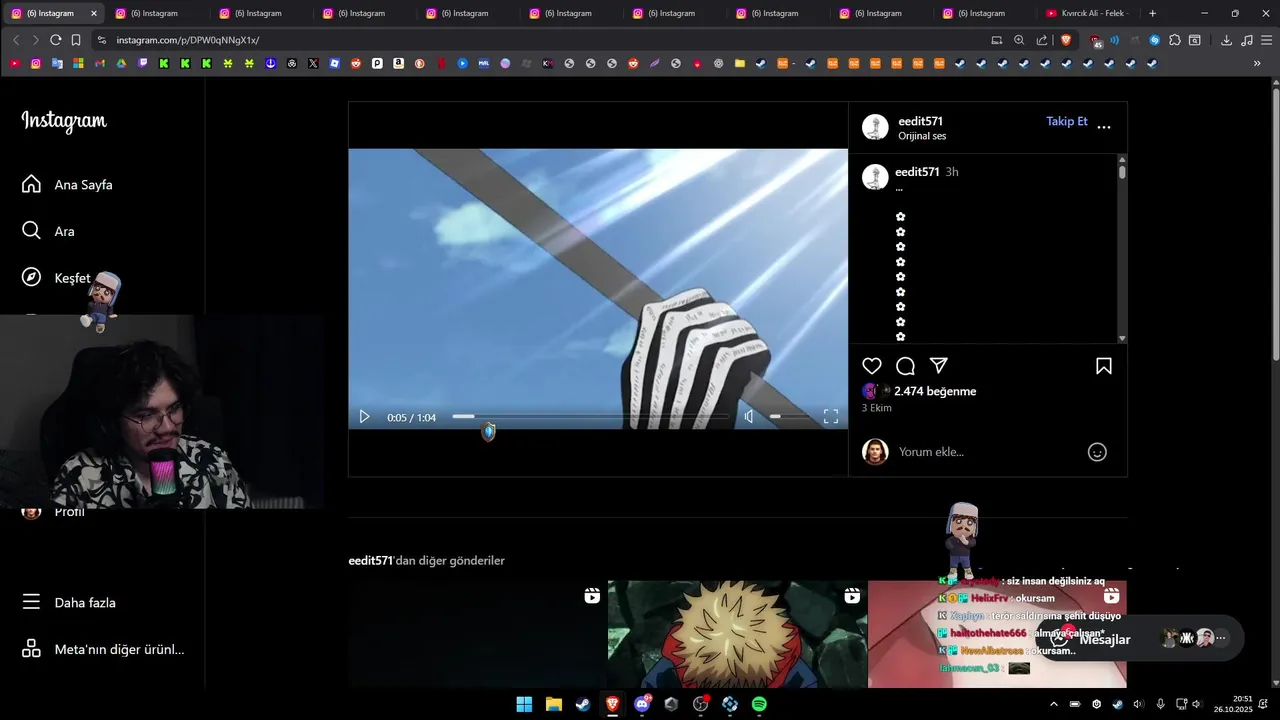Open Amazon bookmark in bookmarks bar
This screenshot has height=720, width=1280.
tap(398, 63)
